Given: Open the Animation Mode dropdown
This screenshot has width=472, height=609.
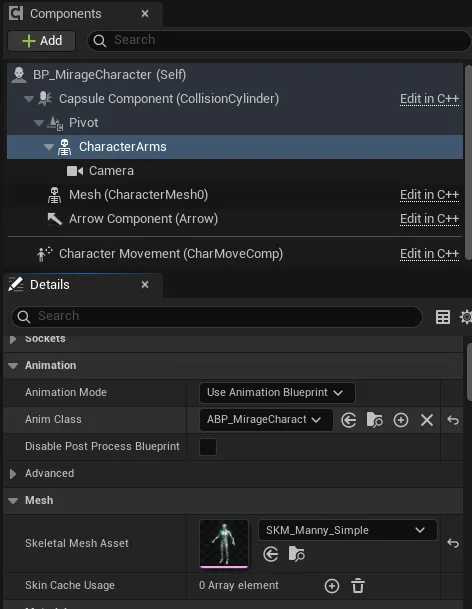Looking at the screenshot, I should click(277, 393).
